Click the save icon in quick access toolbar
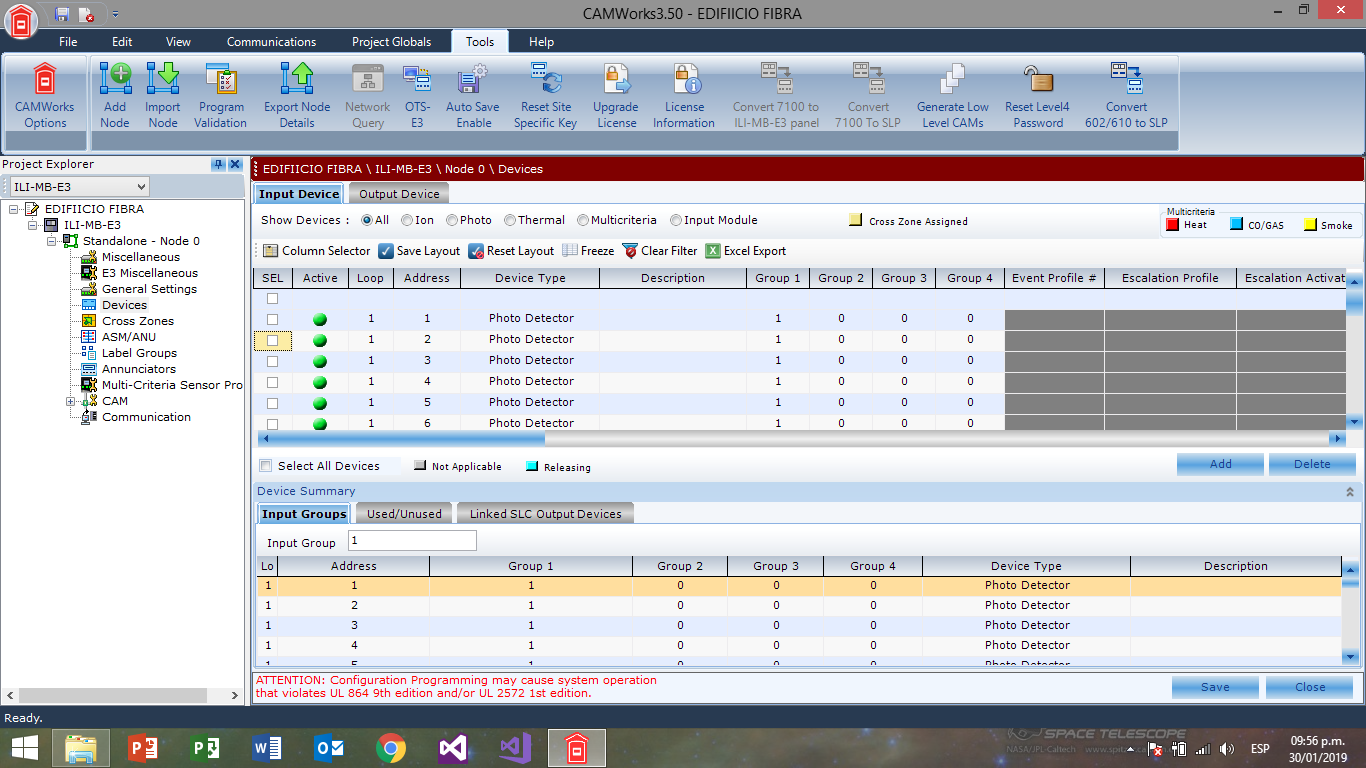Viewport: 1366px width, 768px height. click(62, 14)
